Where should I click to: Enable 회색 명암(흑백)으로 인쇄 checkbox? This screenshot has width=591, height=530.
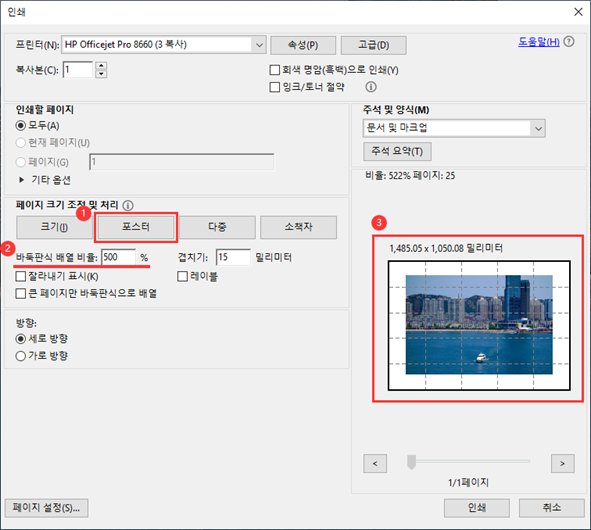tap(275, 70)
